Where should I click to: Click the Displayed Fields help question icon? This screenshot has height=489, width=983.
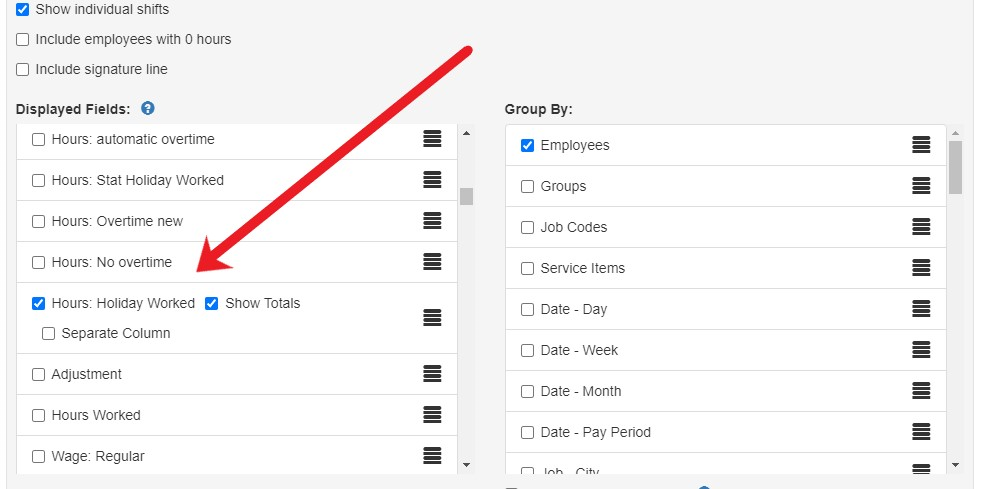pyautogui.click(x=147, y=108)
